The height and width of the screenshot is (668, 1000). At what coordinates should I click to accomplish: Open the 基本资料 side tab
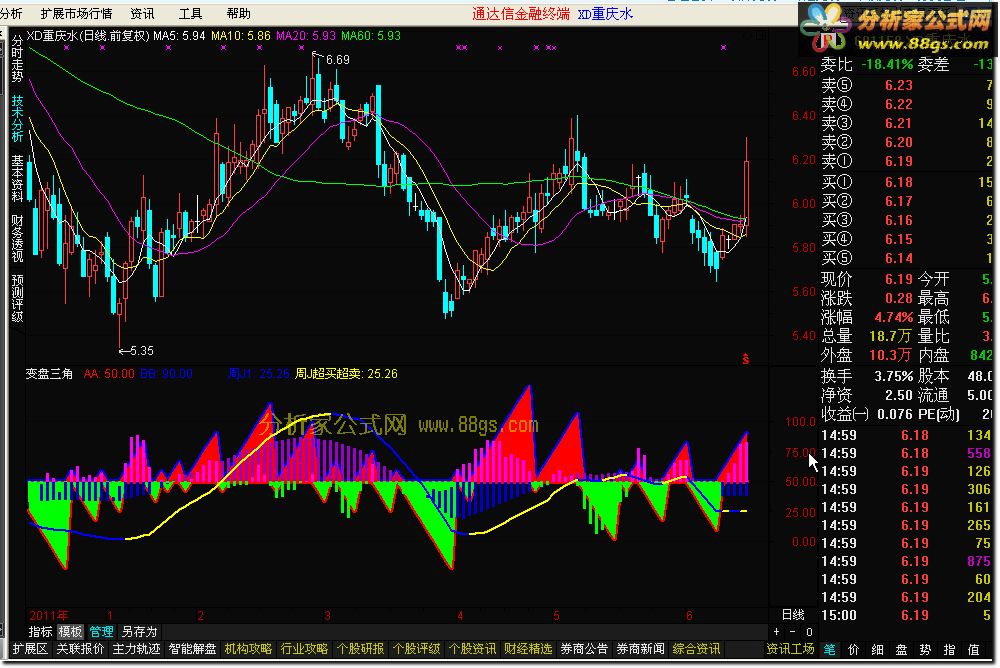click(17, 178)
